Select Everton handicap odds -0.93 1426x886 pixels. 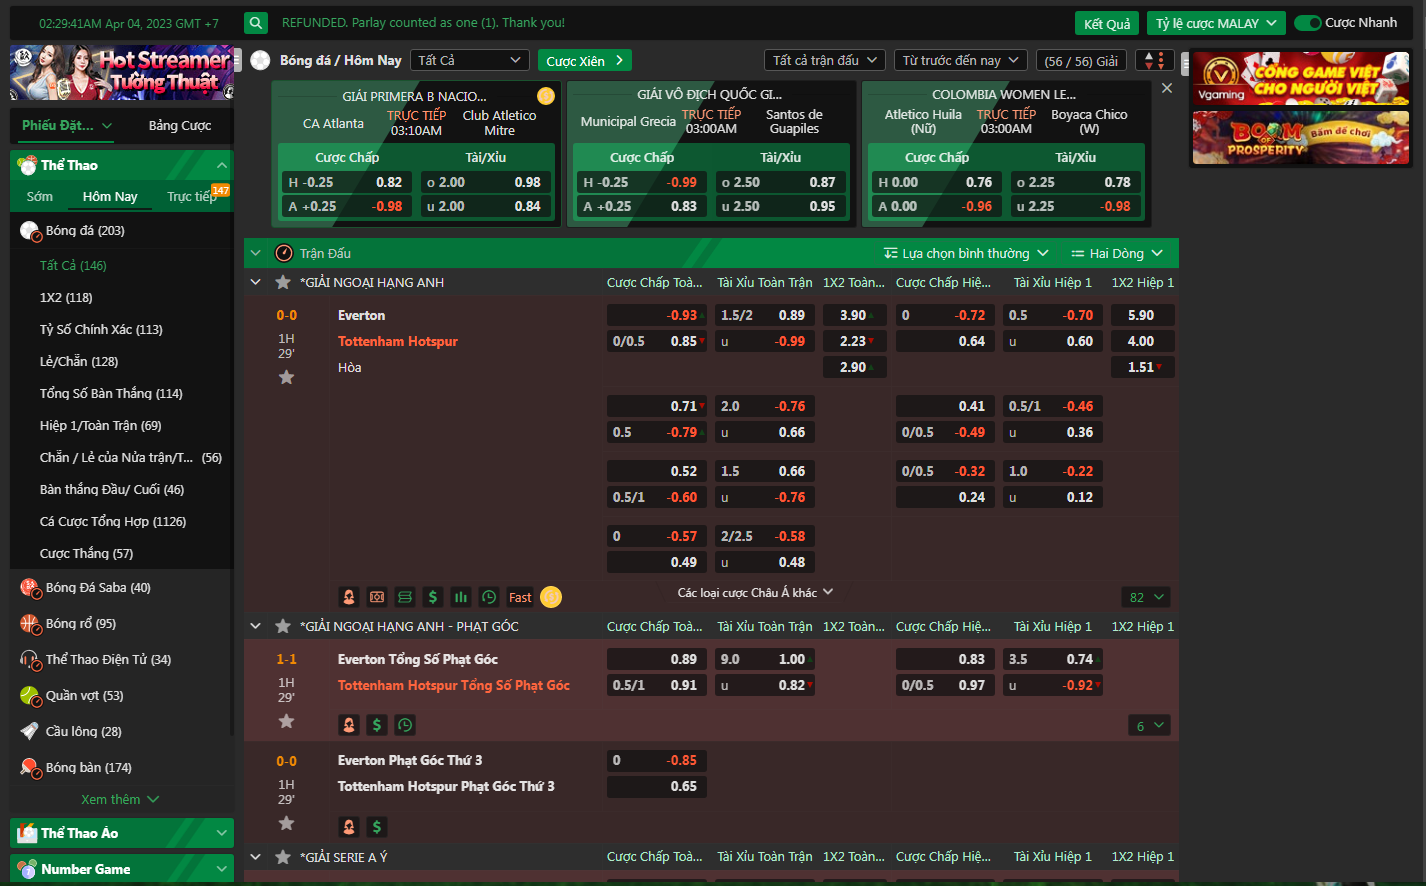click(657, 315)
